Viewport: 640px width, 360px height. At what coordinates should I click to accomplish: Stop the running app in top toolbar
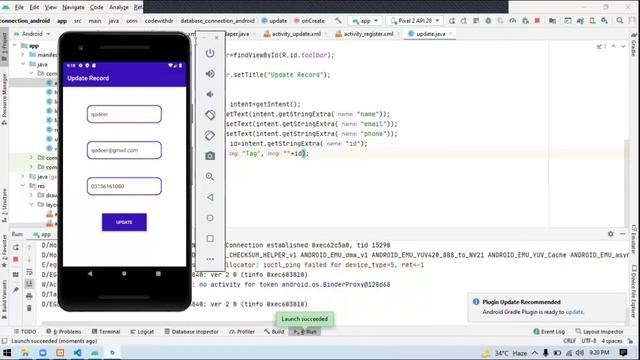(537, 20)
